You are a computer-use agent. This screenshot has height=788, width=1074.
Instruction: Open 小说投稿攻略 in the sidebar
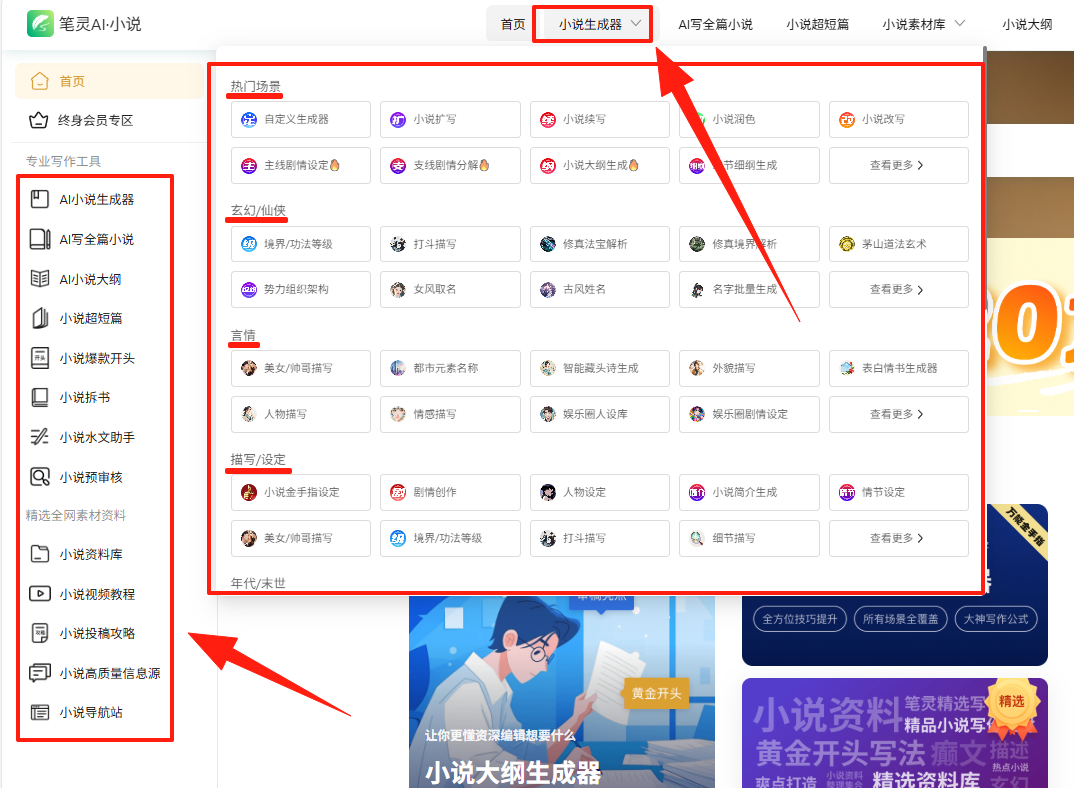[82, 633]
